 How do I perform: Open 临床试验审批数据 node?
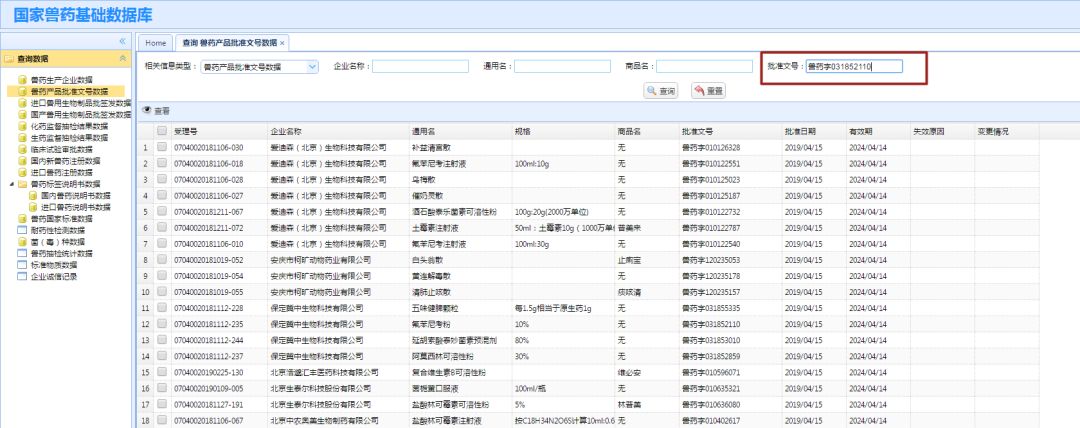click(61, 150)
